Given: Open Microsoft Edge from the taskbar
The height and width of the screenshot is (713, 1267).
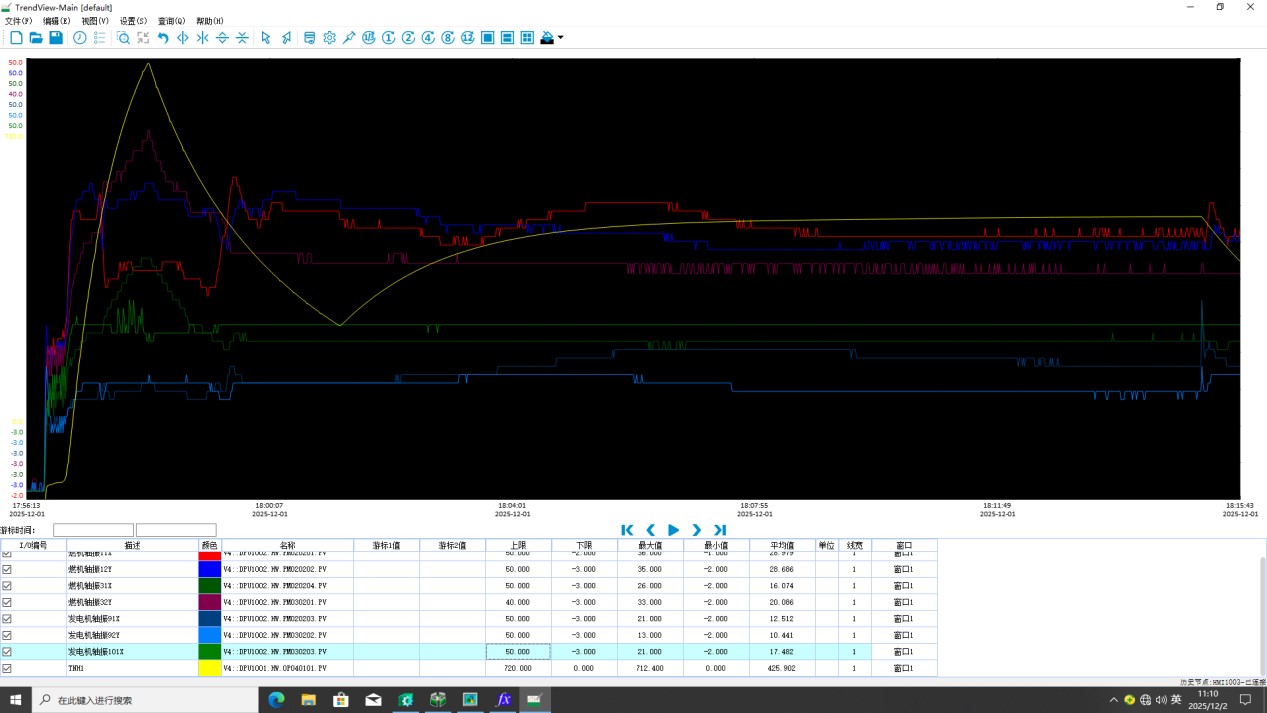Looking at the screenshot, I should (x=276, y=700).
